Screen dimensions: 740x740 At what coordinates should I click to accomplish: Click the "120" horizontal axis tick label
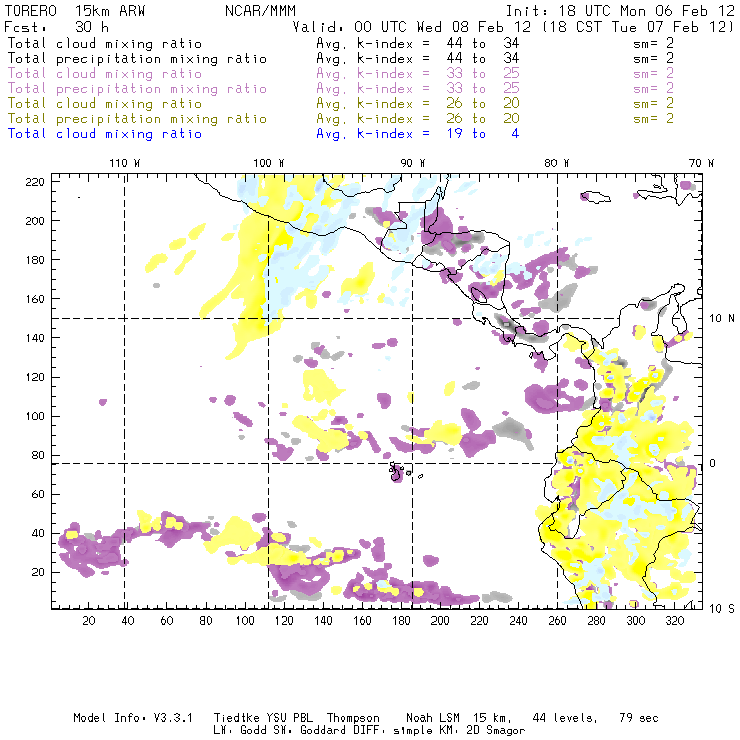pyautogui.click(x=284, y=621)
